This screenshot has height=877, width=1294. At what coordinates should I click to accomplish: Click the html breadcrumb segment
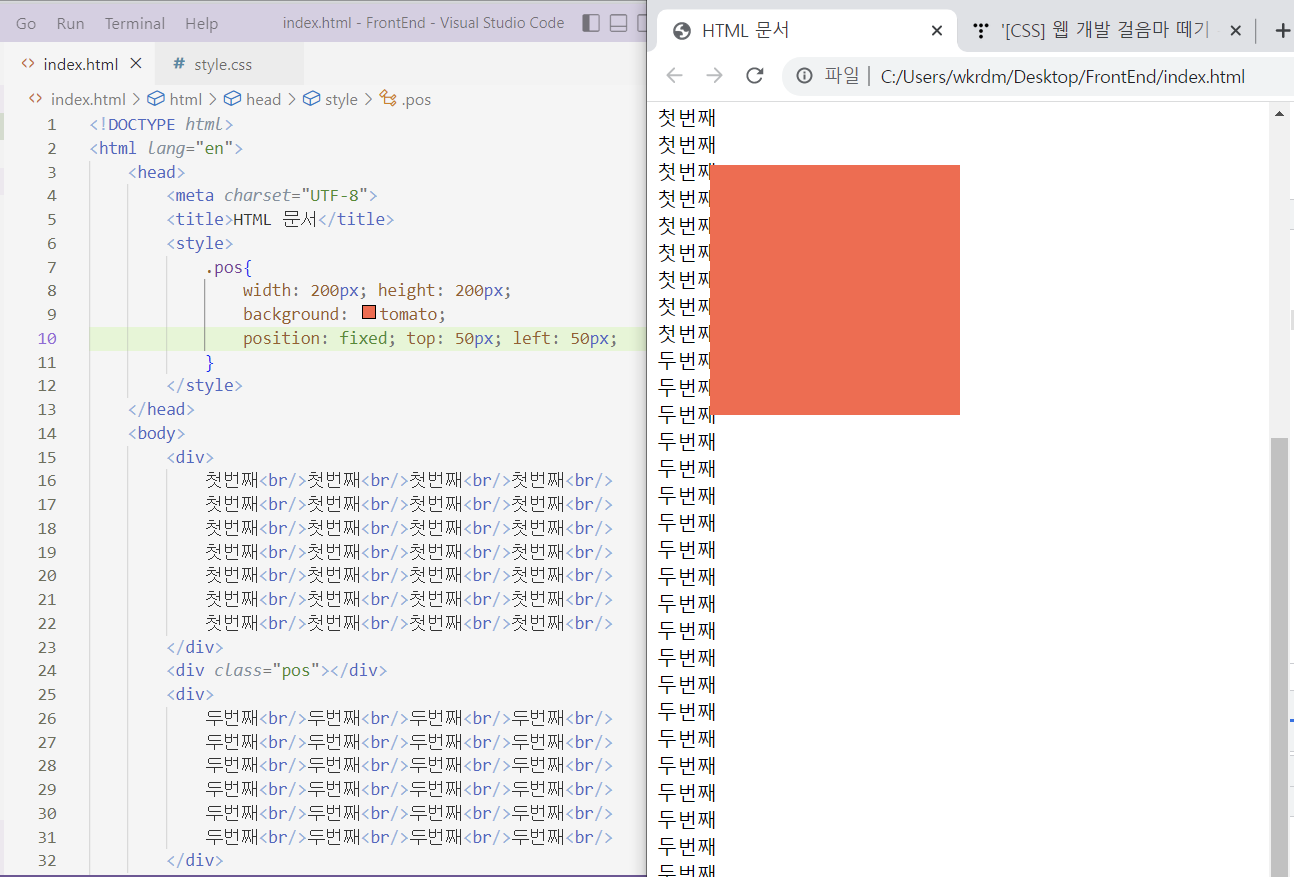tap(186, 99)
